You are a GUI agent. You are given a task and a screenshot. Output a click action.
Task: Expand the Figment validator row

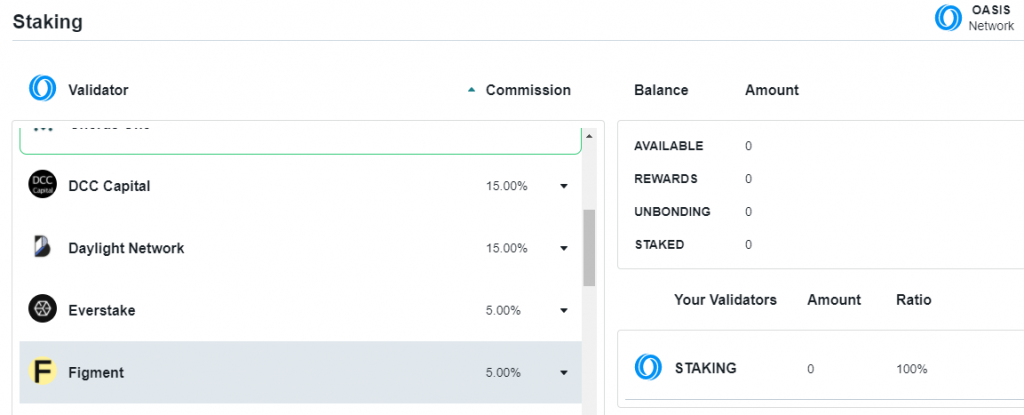pyautogui.click(x=564, y=373)
